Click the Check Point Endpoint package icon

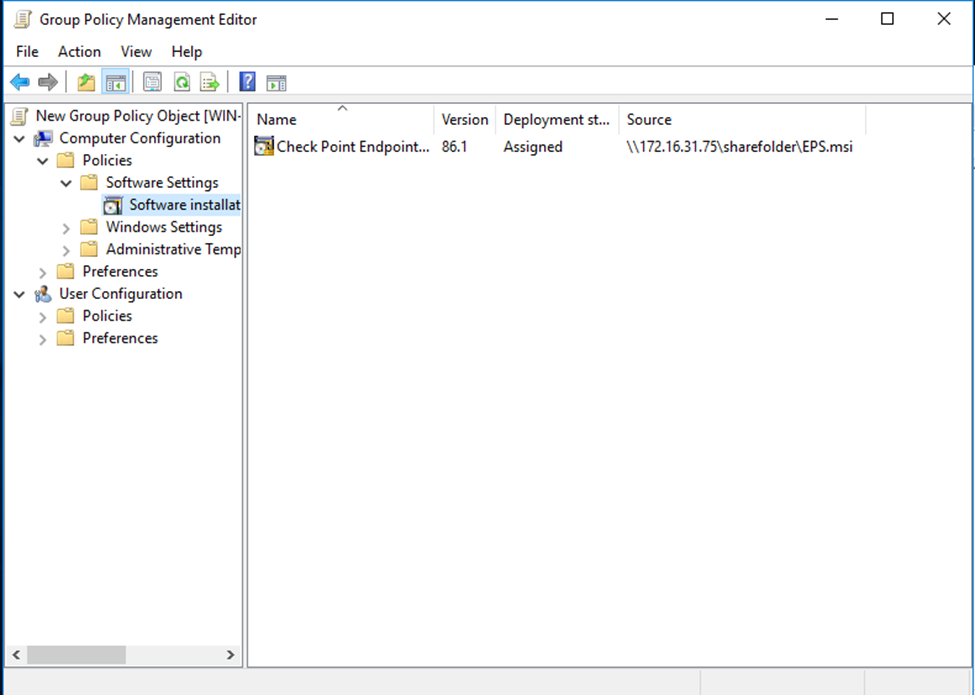(x=264, y=146)
